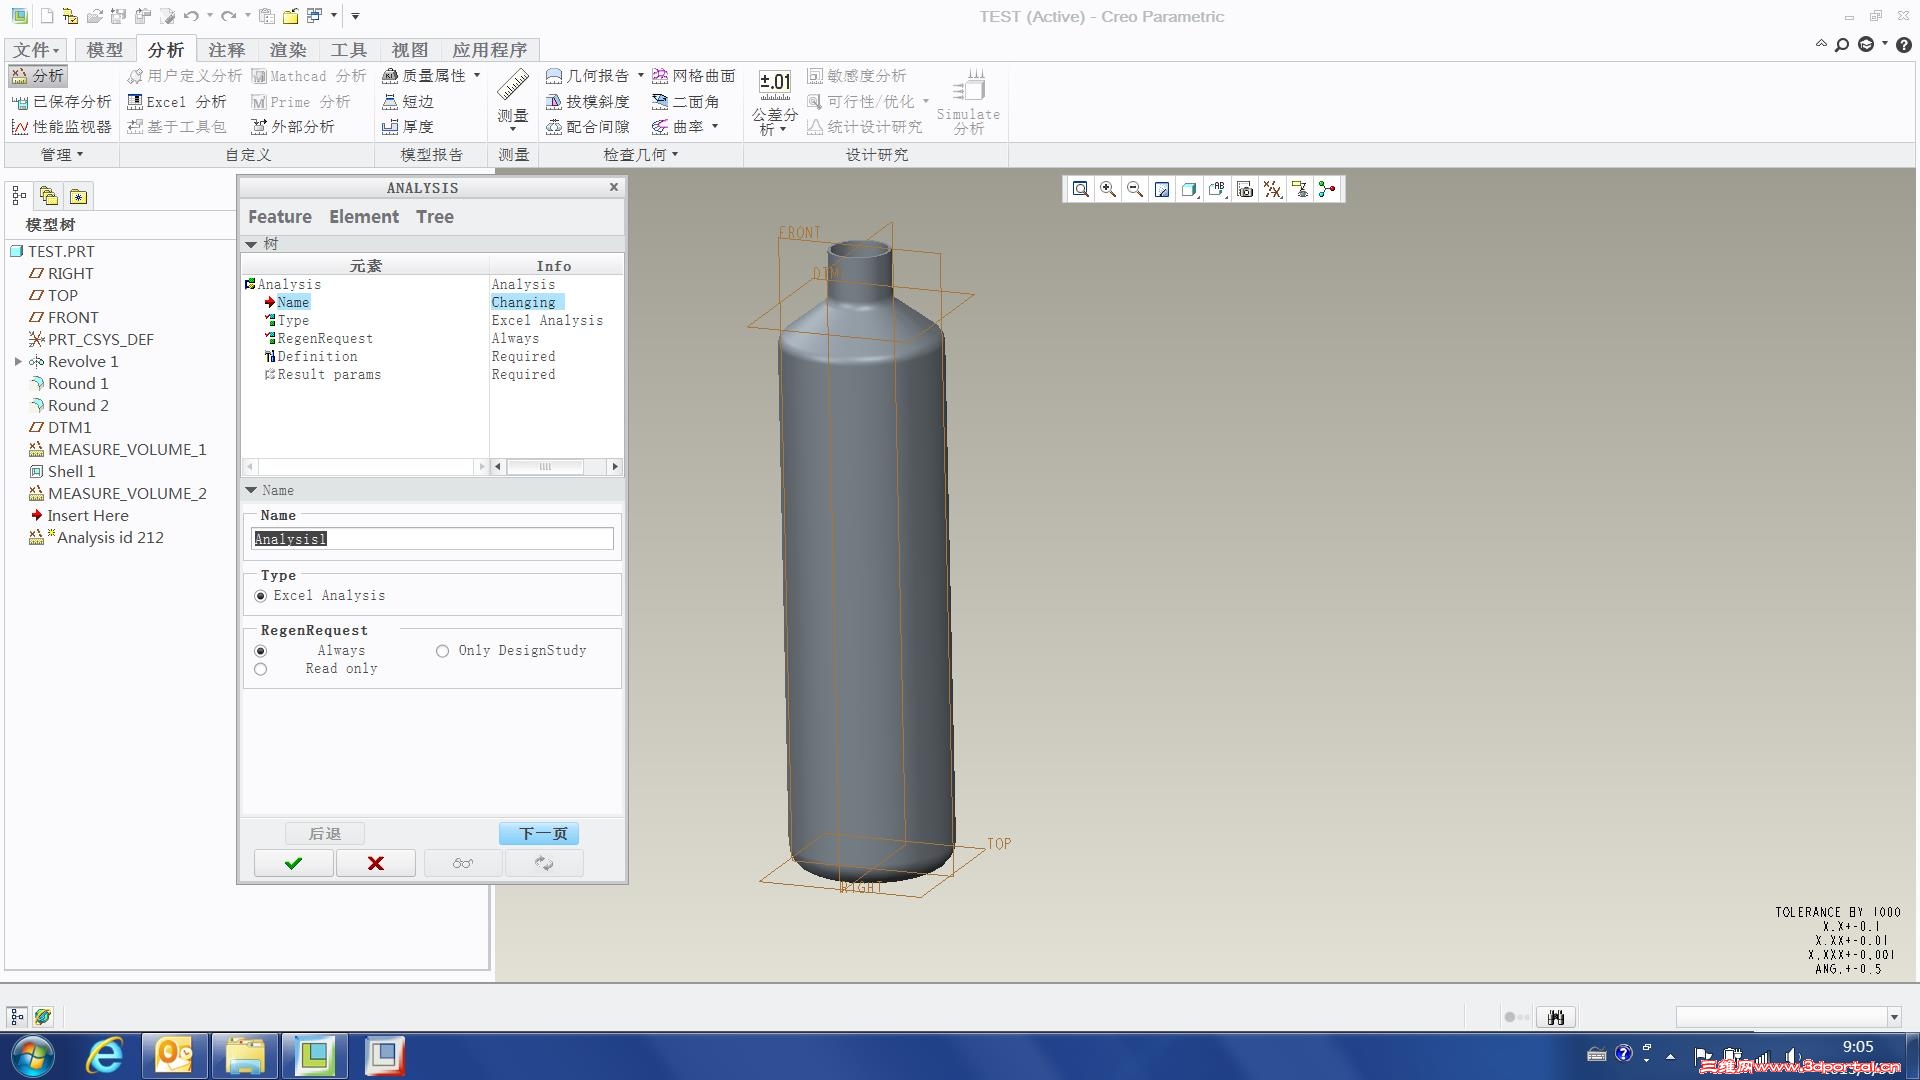Switch to the 应用程序 ribbon tab
Screen dimensions: 1920x1080
pos(489,50)
